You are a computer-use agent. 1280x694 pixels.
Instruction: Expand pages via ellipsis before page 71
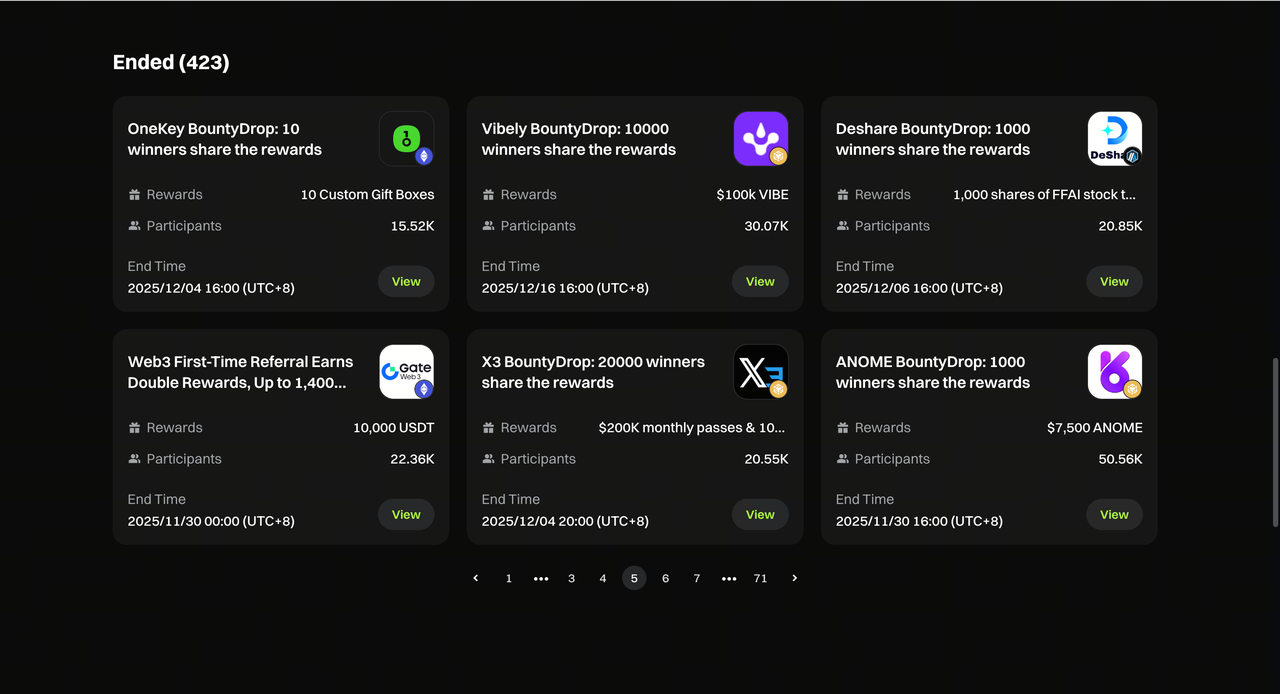[729, 578]
